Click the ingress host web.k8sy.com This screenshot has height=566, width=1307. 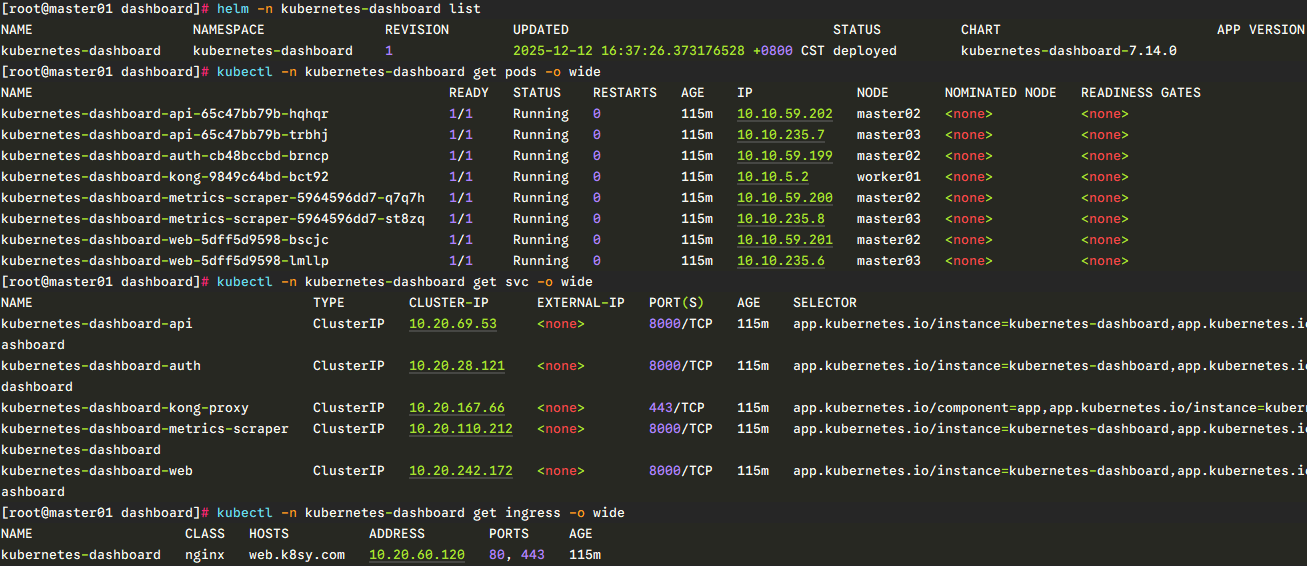296,555
